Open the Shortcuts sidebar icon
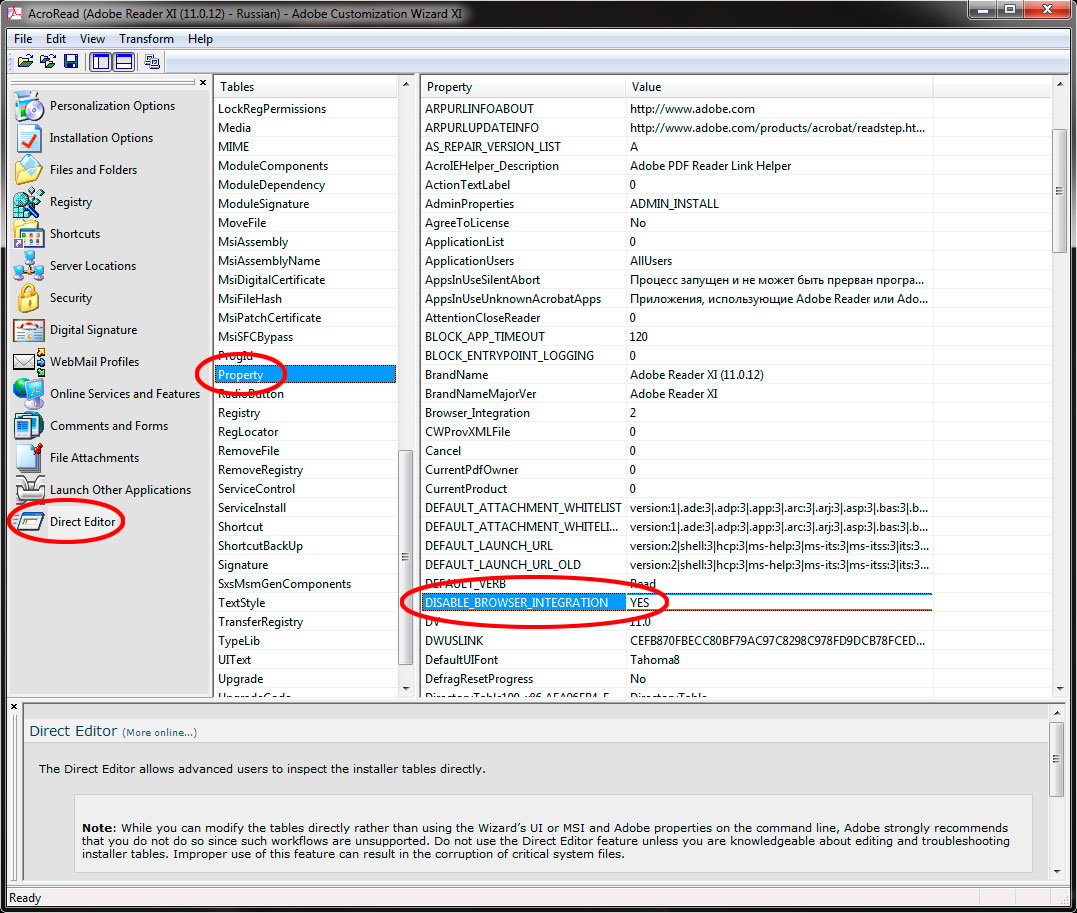 (29, 234)
